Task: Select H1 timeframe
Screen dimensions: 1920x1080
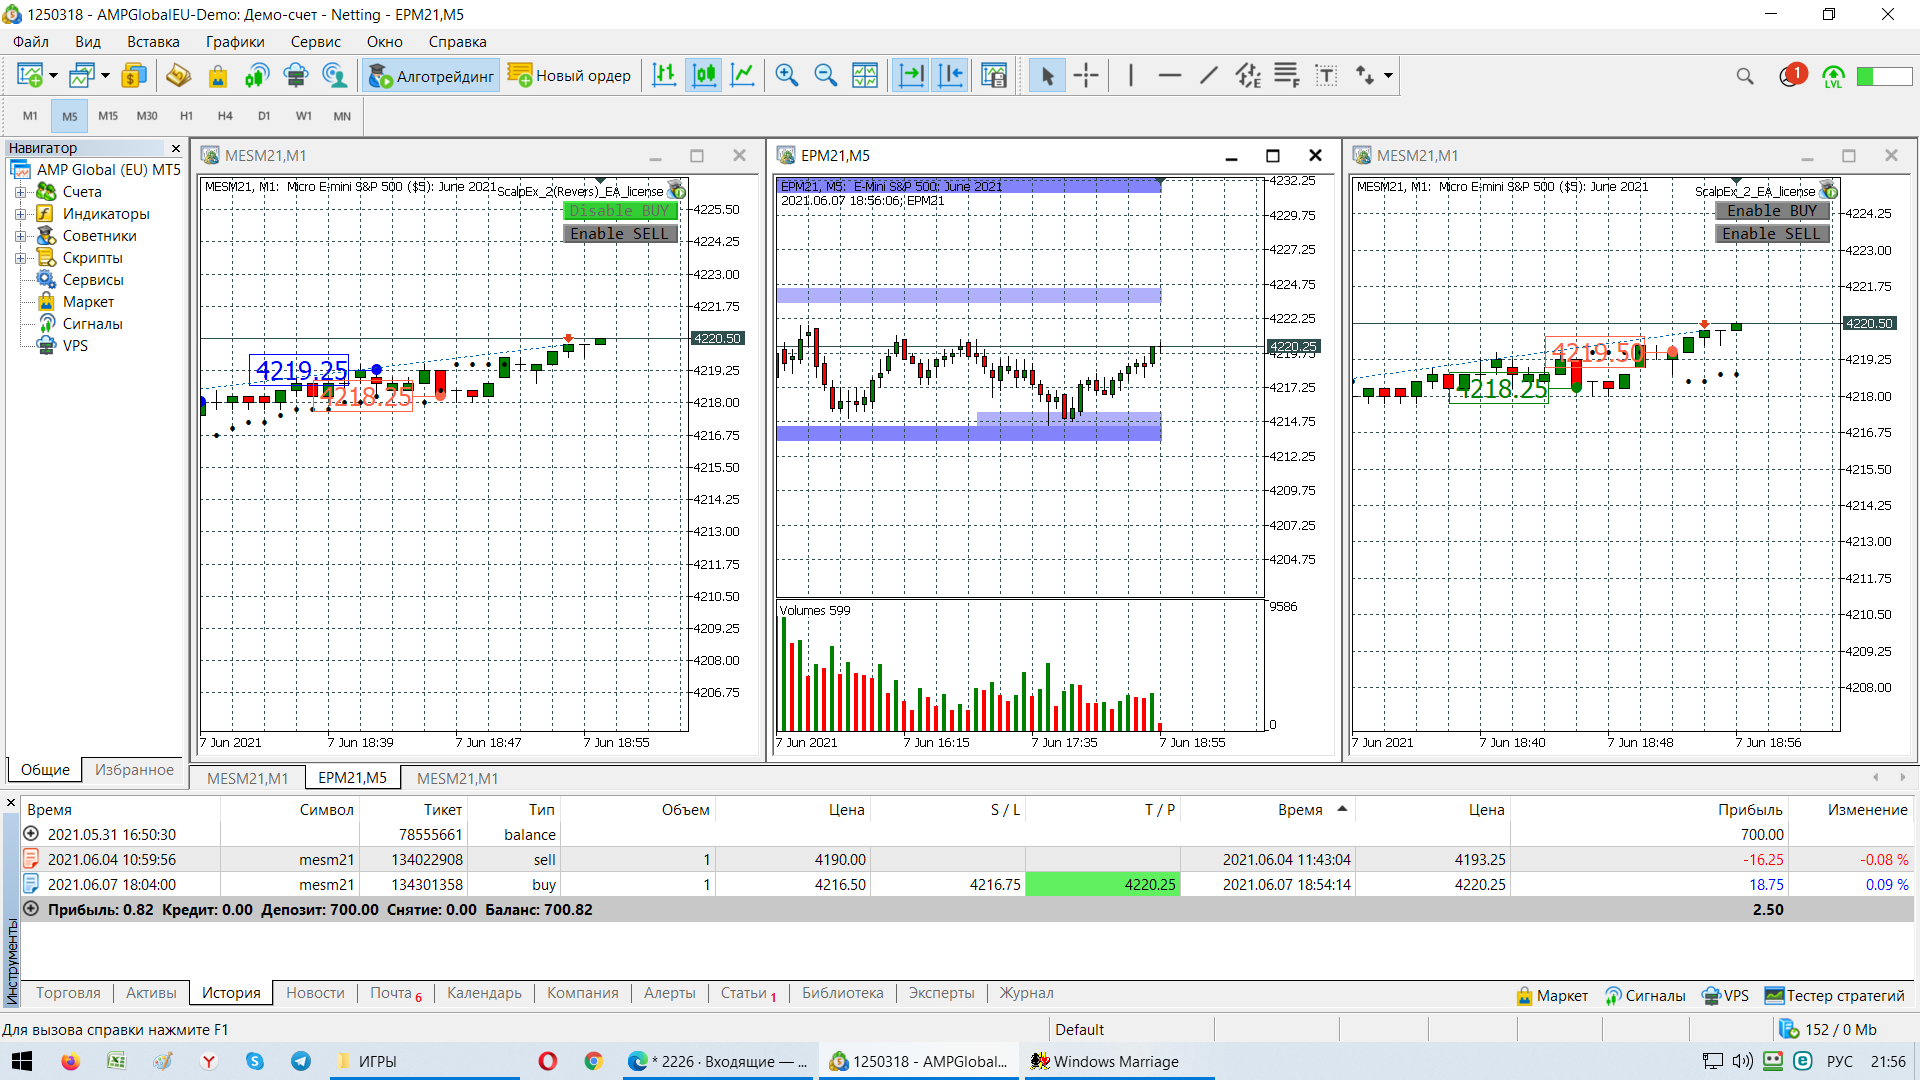Action: pos(186,116)
